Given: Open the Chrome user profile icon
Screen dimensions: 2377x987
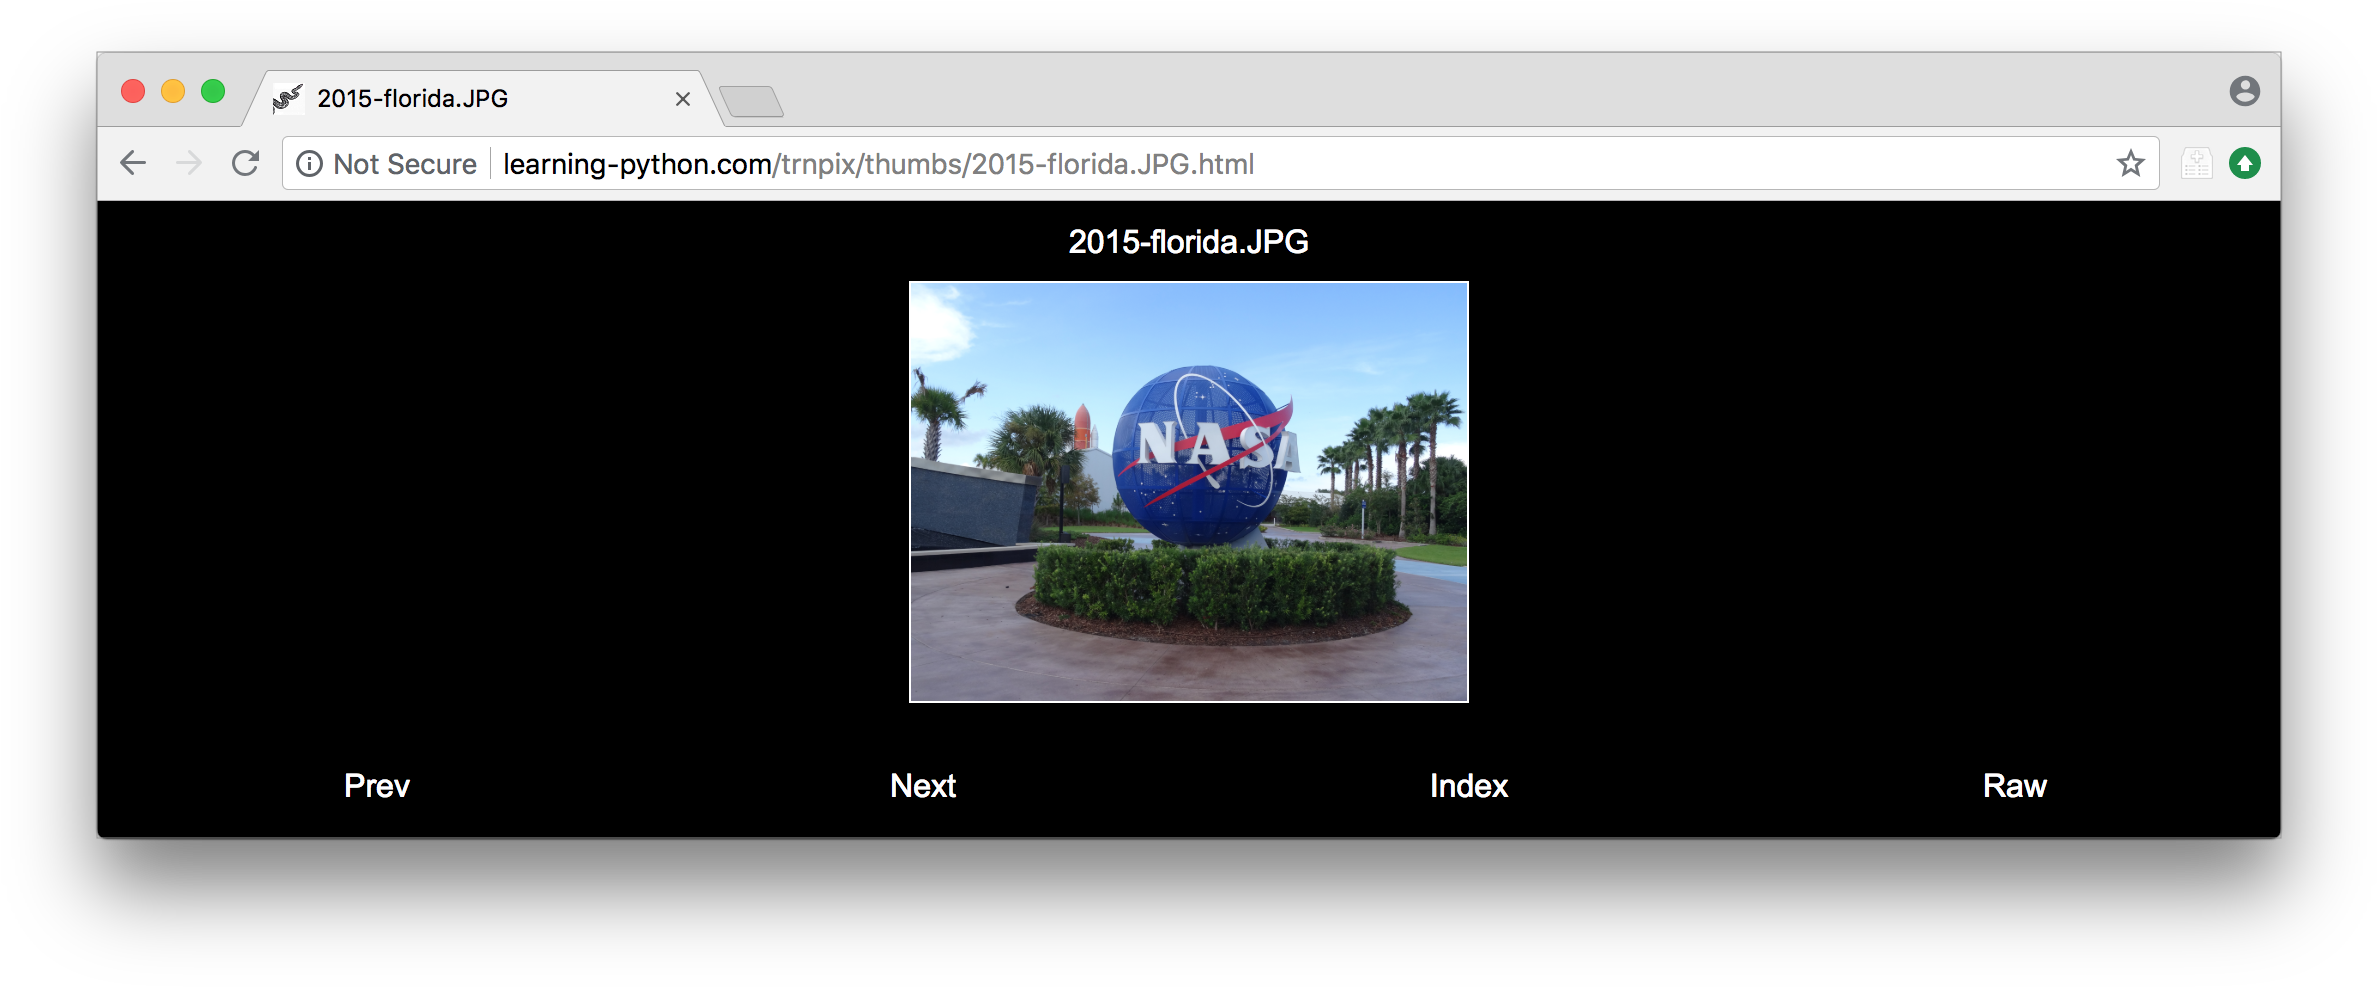Looking at the screenshot, I should coord(2245,91).
